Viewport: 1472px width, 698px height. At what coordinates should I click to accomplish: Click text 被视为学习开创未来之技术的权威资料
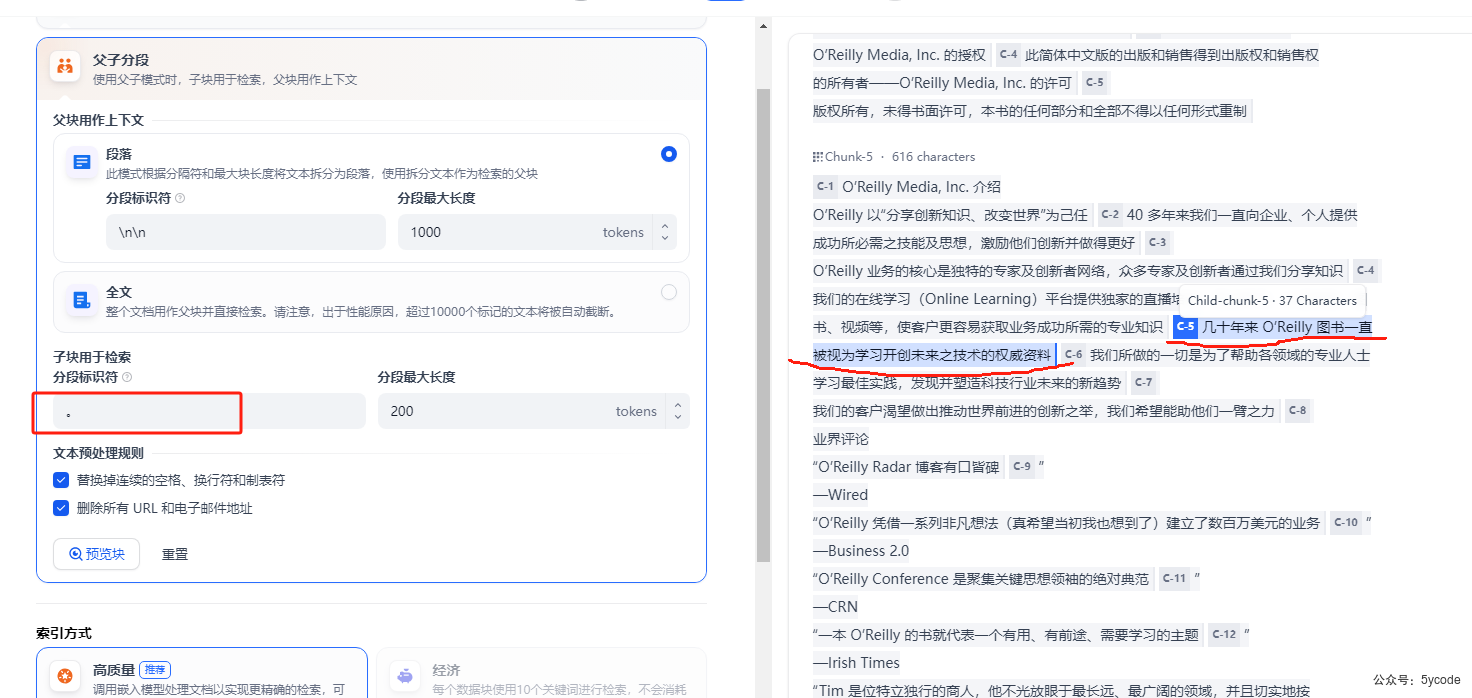click(932, 355)
